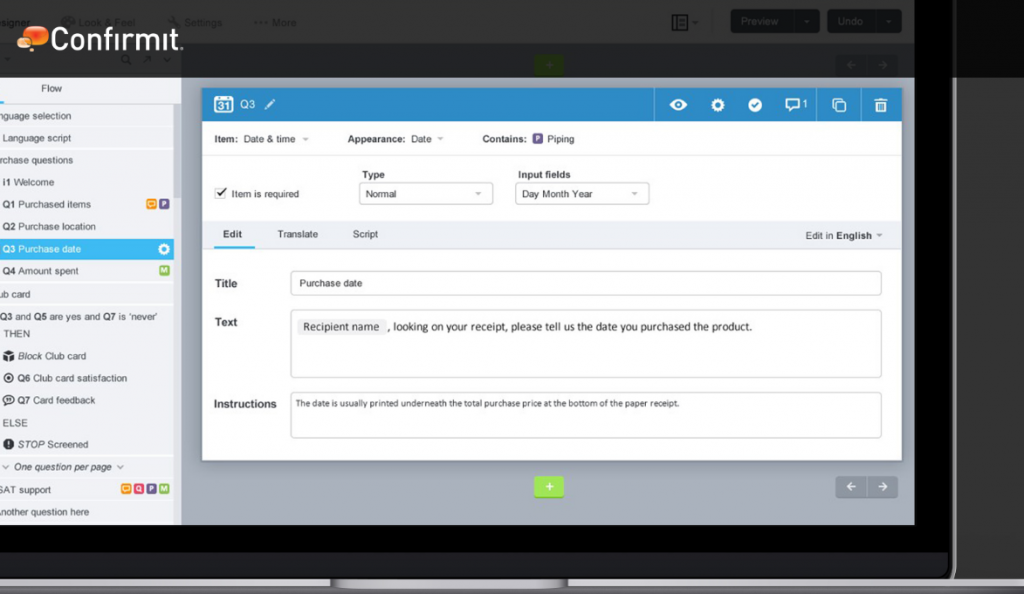Click the Piping badge next to Contains
Image resolution: width=1024 pixels, height=594 pixels.
(x=537, y=140)
